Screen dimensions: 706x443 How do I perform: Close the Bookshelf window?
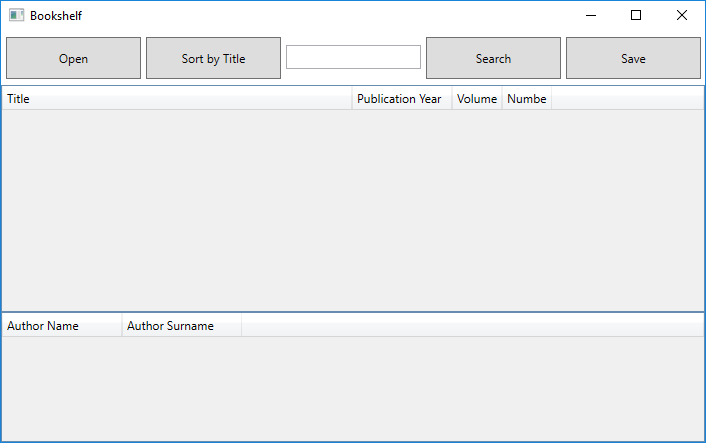point(682,15)
